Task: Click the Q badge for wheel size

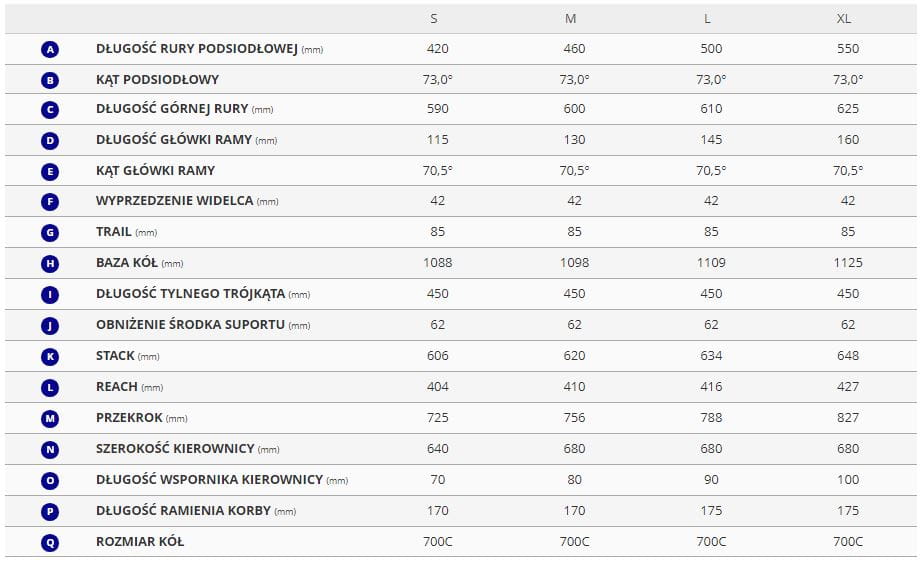Action: (51, 543)
